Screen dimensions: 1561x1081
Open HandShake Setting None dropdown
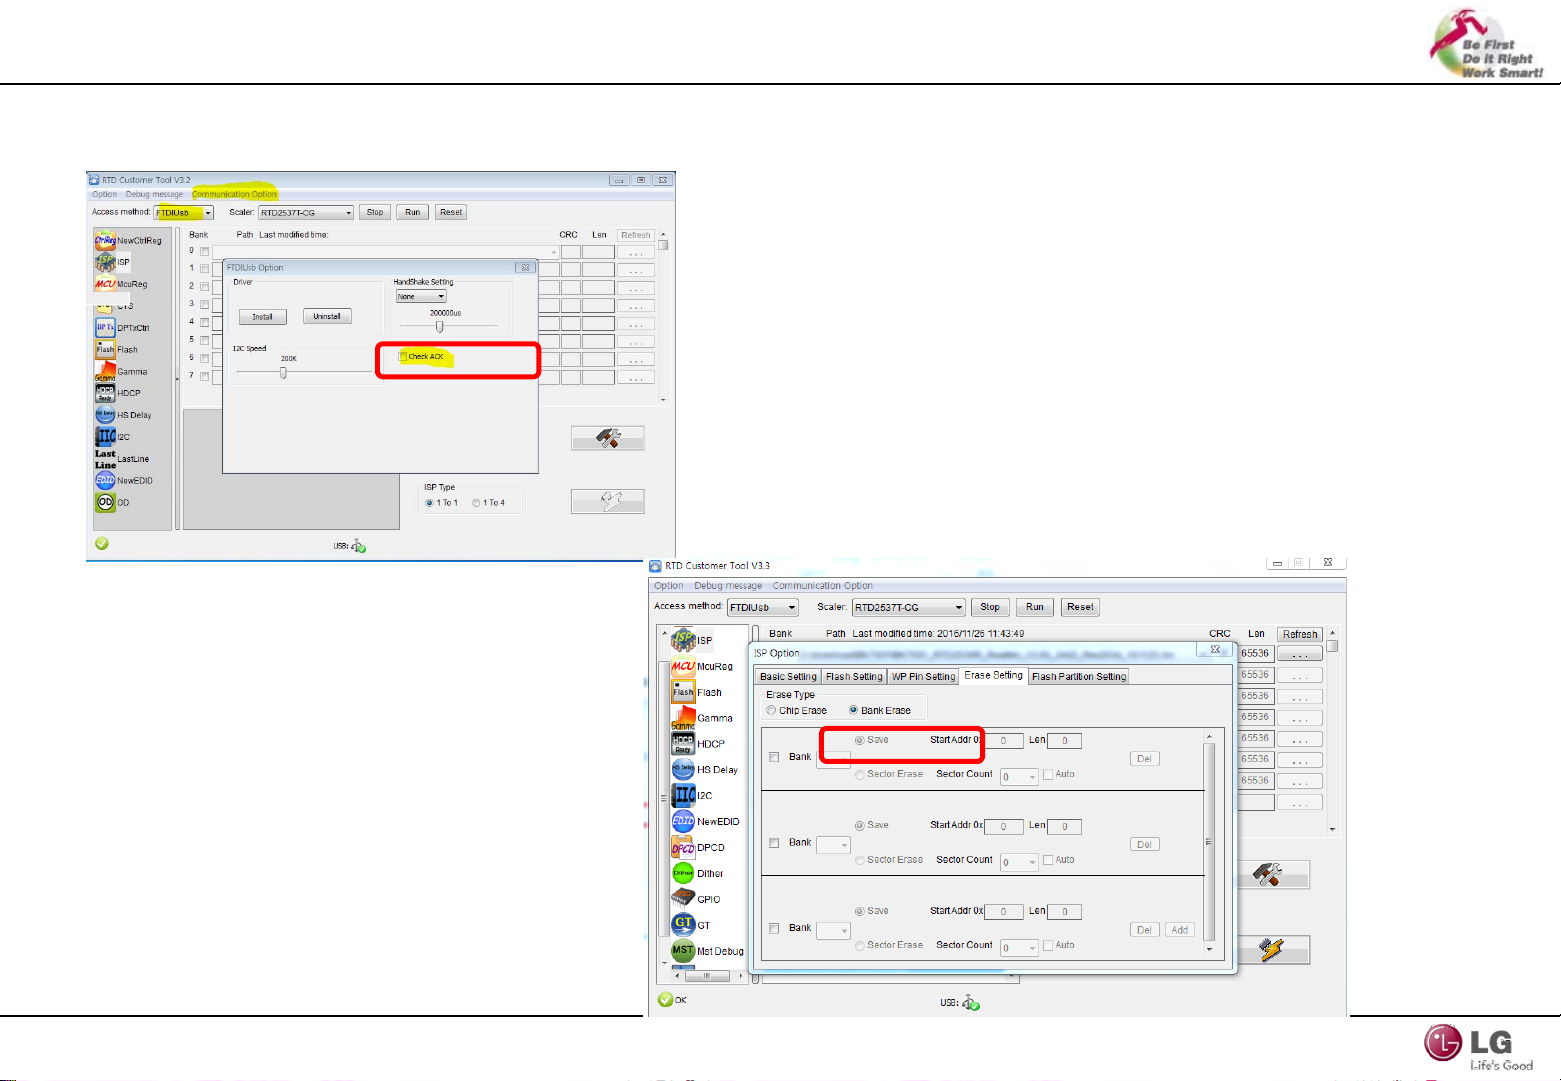[x=421, y=297]
